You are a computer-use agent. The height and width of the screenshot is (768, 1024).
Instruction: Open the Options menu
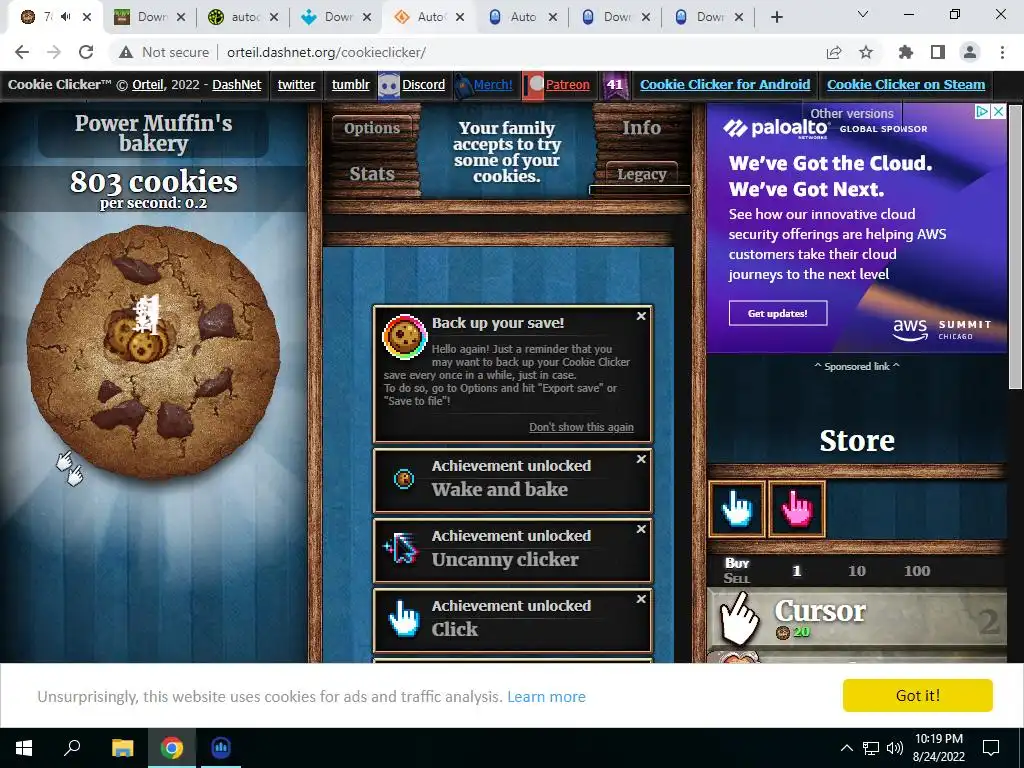pyautogui.click(x=372, y=128)
